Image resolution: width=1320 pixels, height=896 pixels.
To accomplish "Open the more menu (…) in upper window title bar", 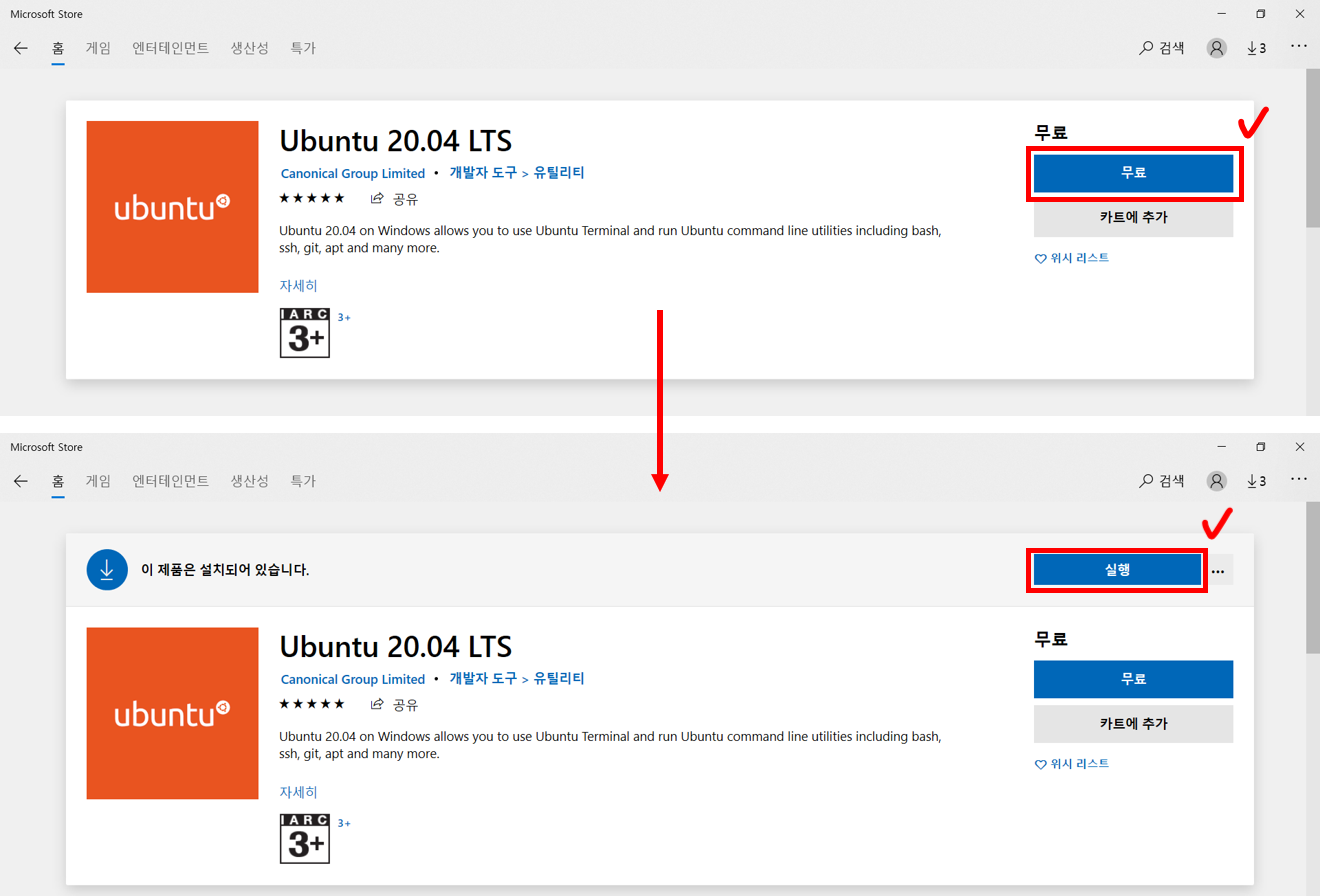I will coord(1299,46).
